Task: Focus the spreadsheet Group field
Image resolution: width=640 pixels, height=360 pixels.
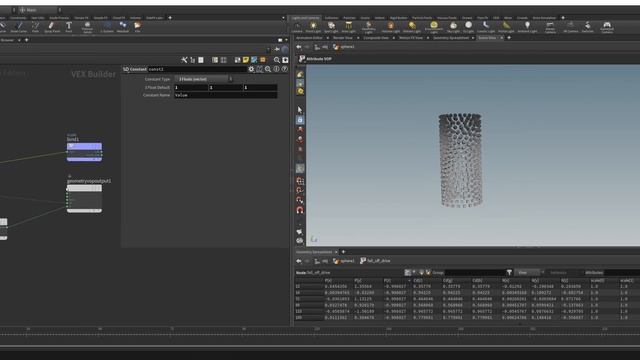Action: point(475,272)
